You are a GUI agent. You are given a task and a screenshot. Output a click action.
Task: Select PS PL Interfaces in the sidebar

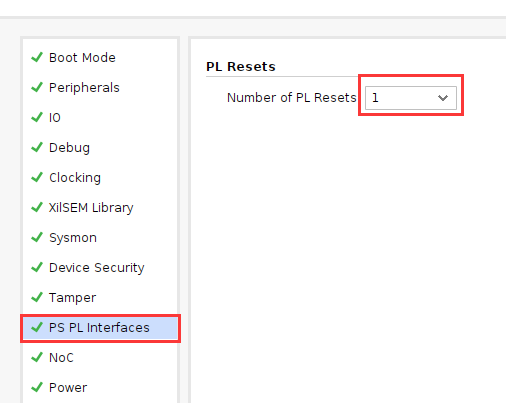tap(100, 328)
